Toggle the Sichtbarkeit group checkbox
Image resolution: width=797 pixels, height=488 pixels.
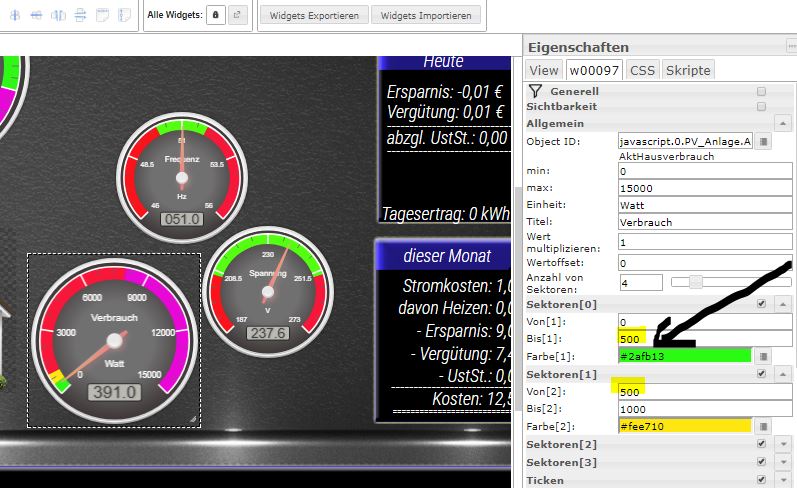pyautogui.click(x=761, y=106)
